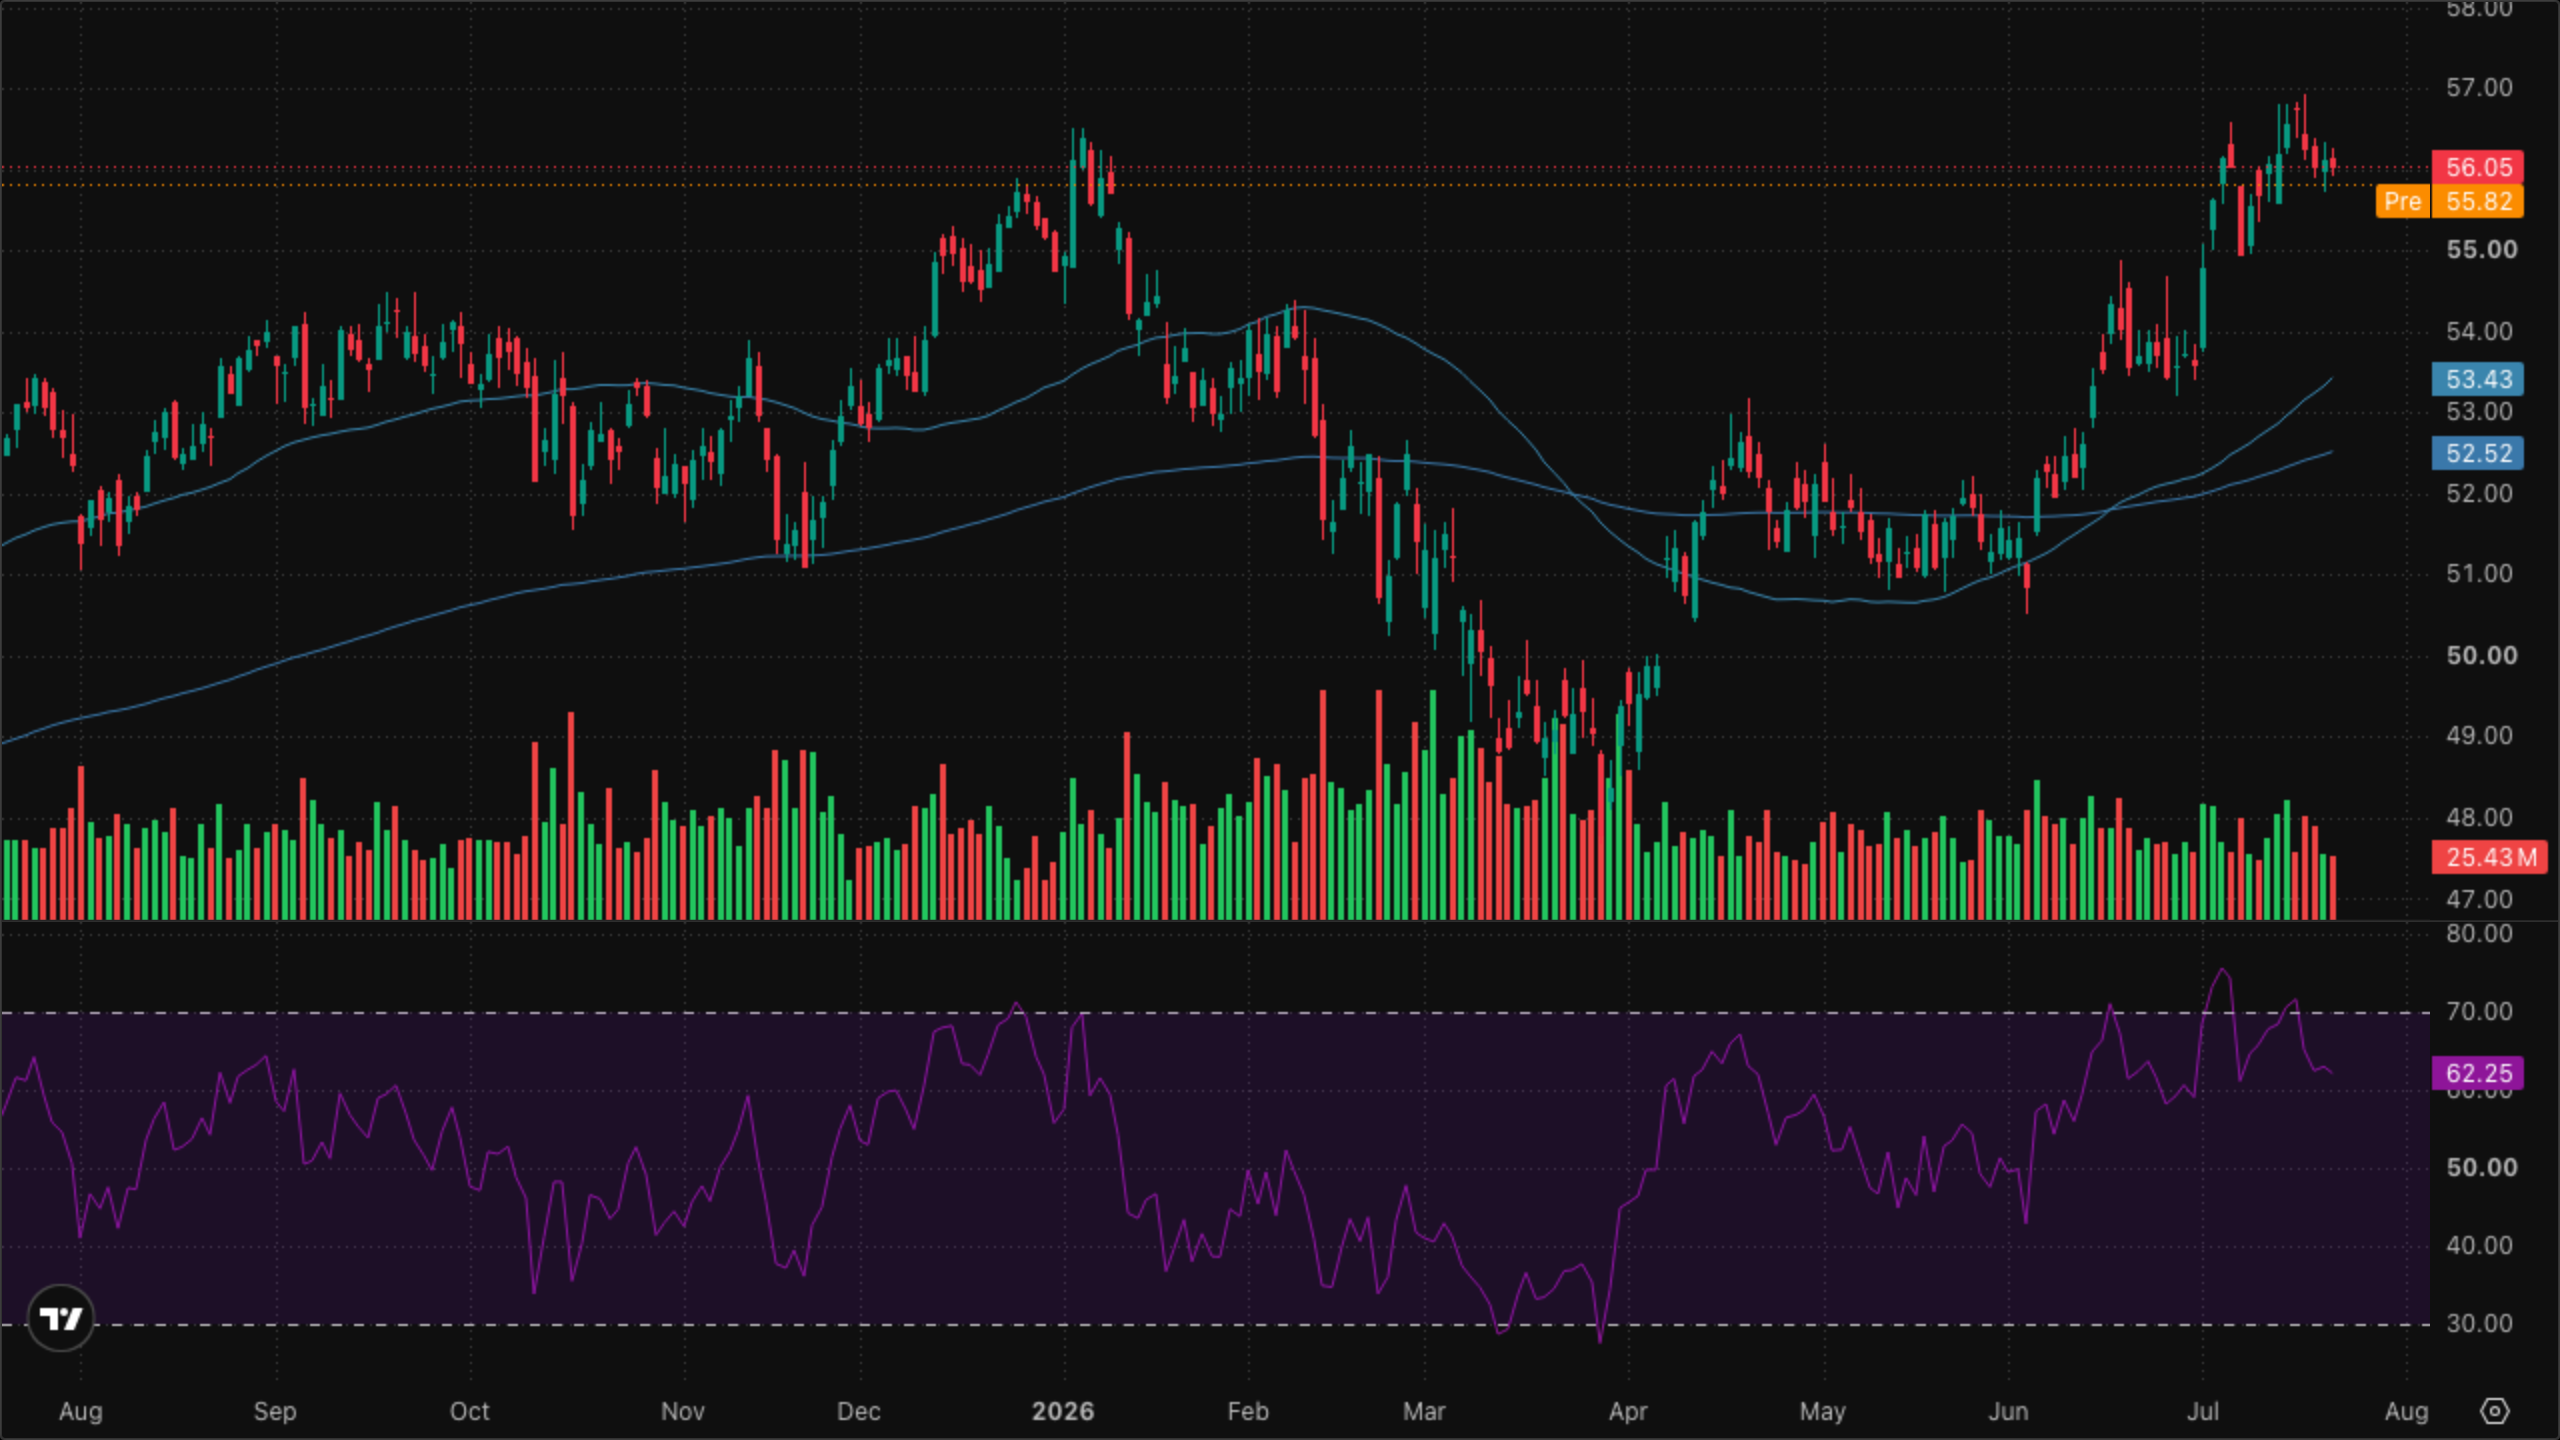Click the 30.00 RSI oversold level label
The height and width of the screenshot is (1440, 2560).
coord(2479,1323)
